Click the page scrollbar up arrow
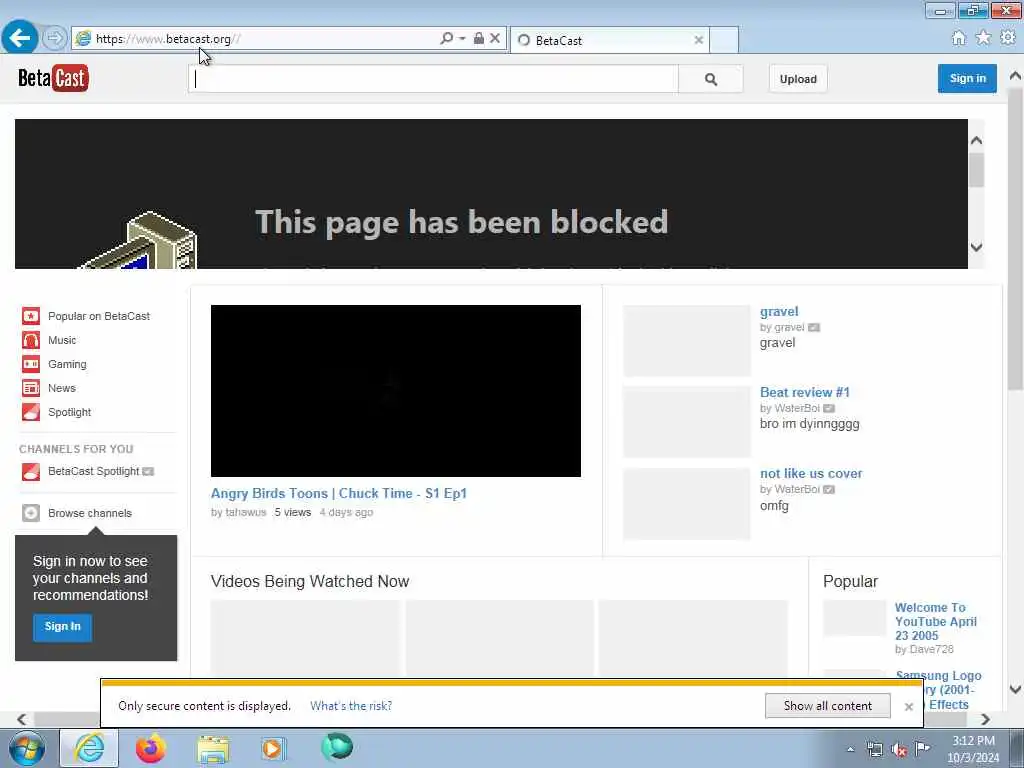Screen dimensions: 1024x768 tap(1015, 76)
